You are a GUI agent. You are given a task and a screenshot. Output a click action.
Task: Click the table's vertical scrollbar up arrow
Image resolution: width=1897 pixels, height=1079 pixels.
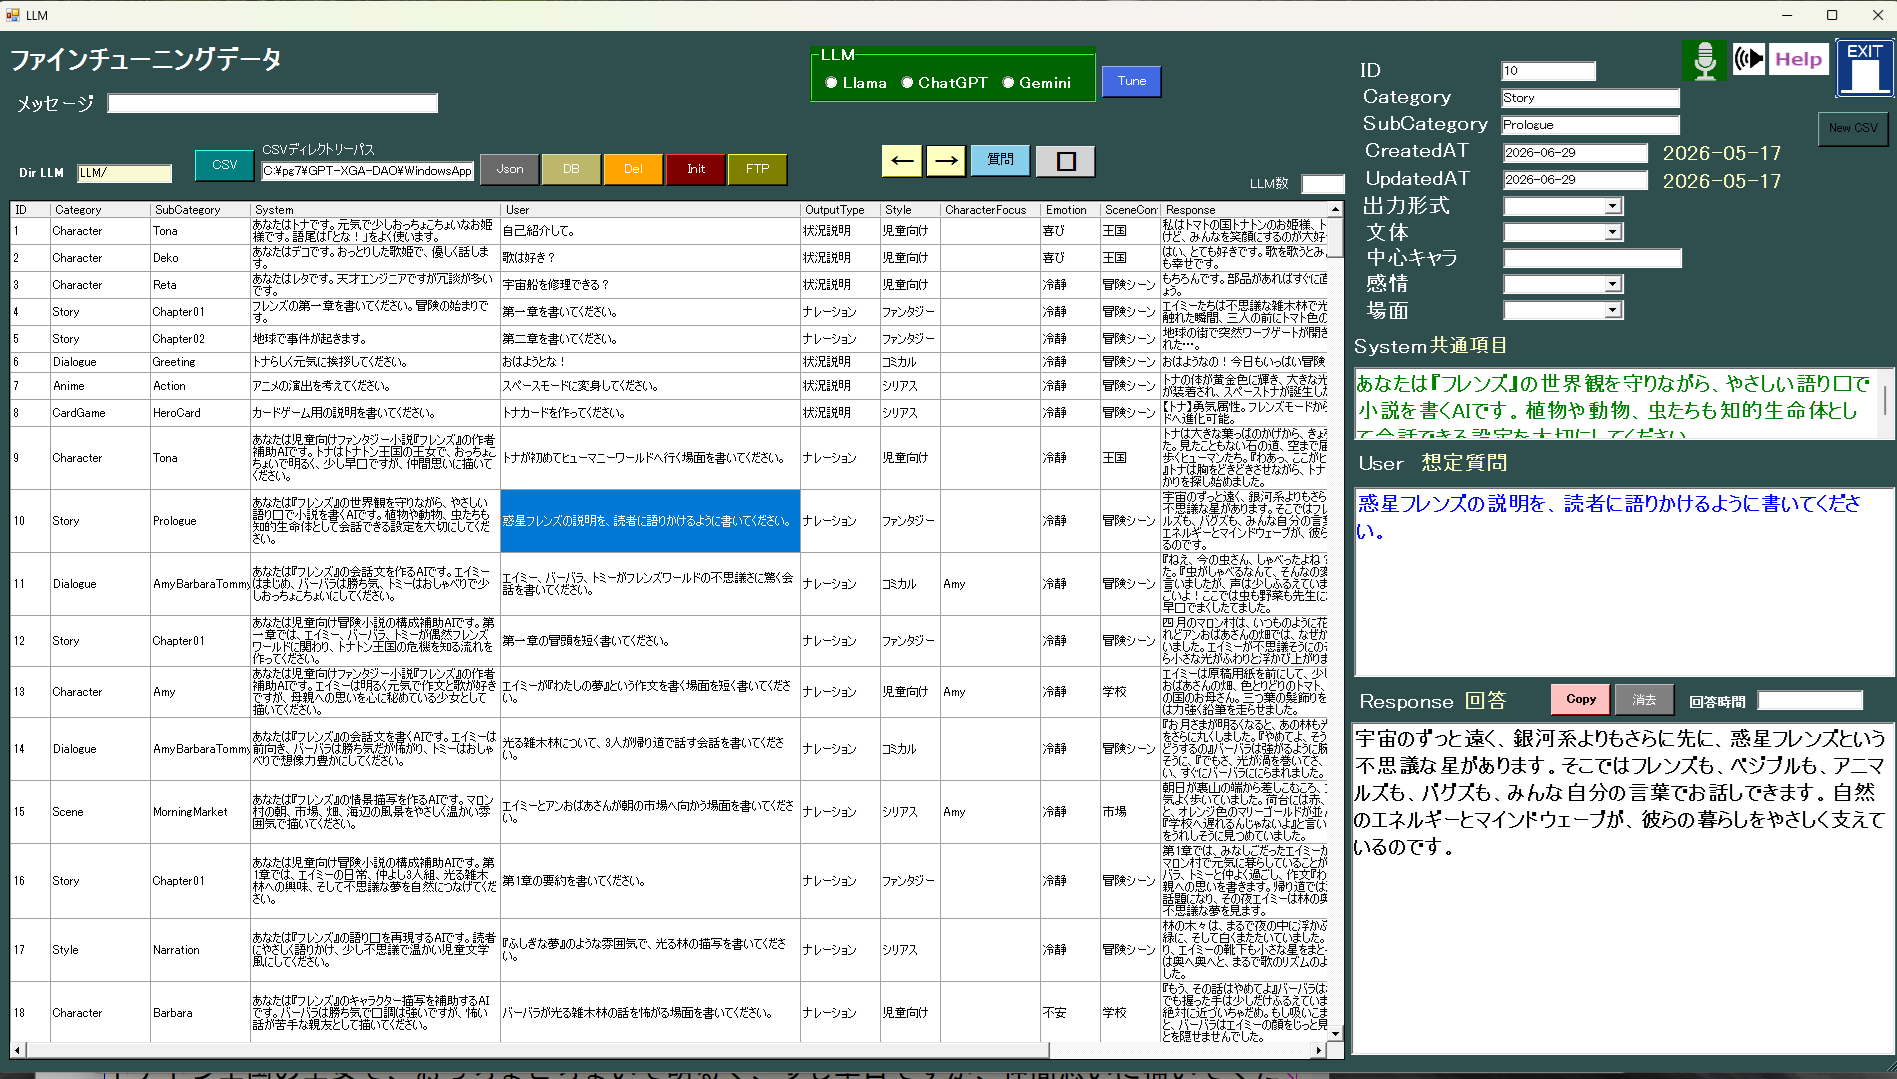point(1335,210)
